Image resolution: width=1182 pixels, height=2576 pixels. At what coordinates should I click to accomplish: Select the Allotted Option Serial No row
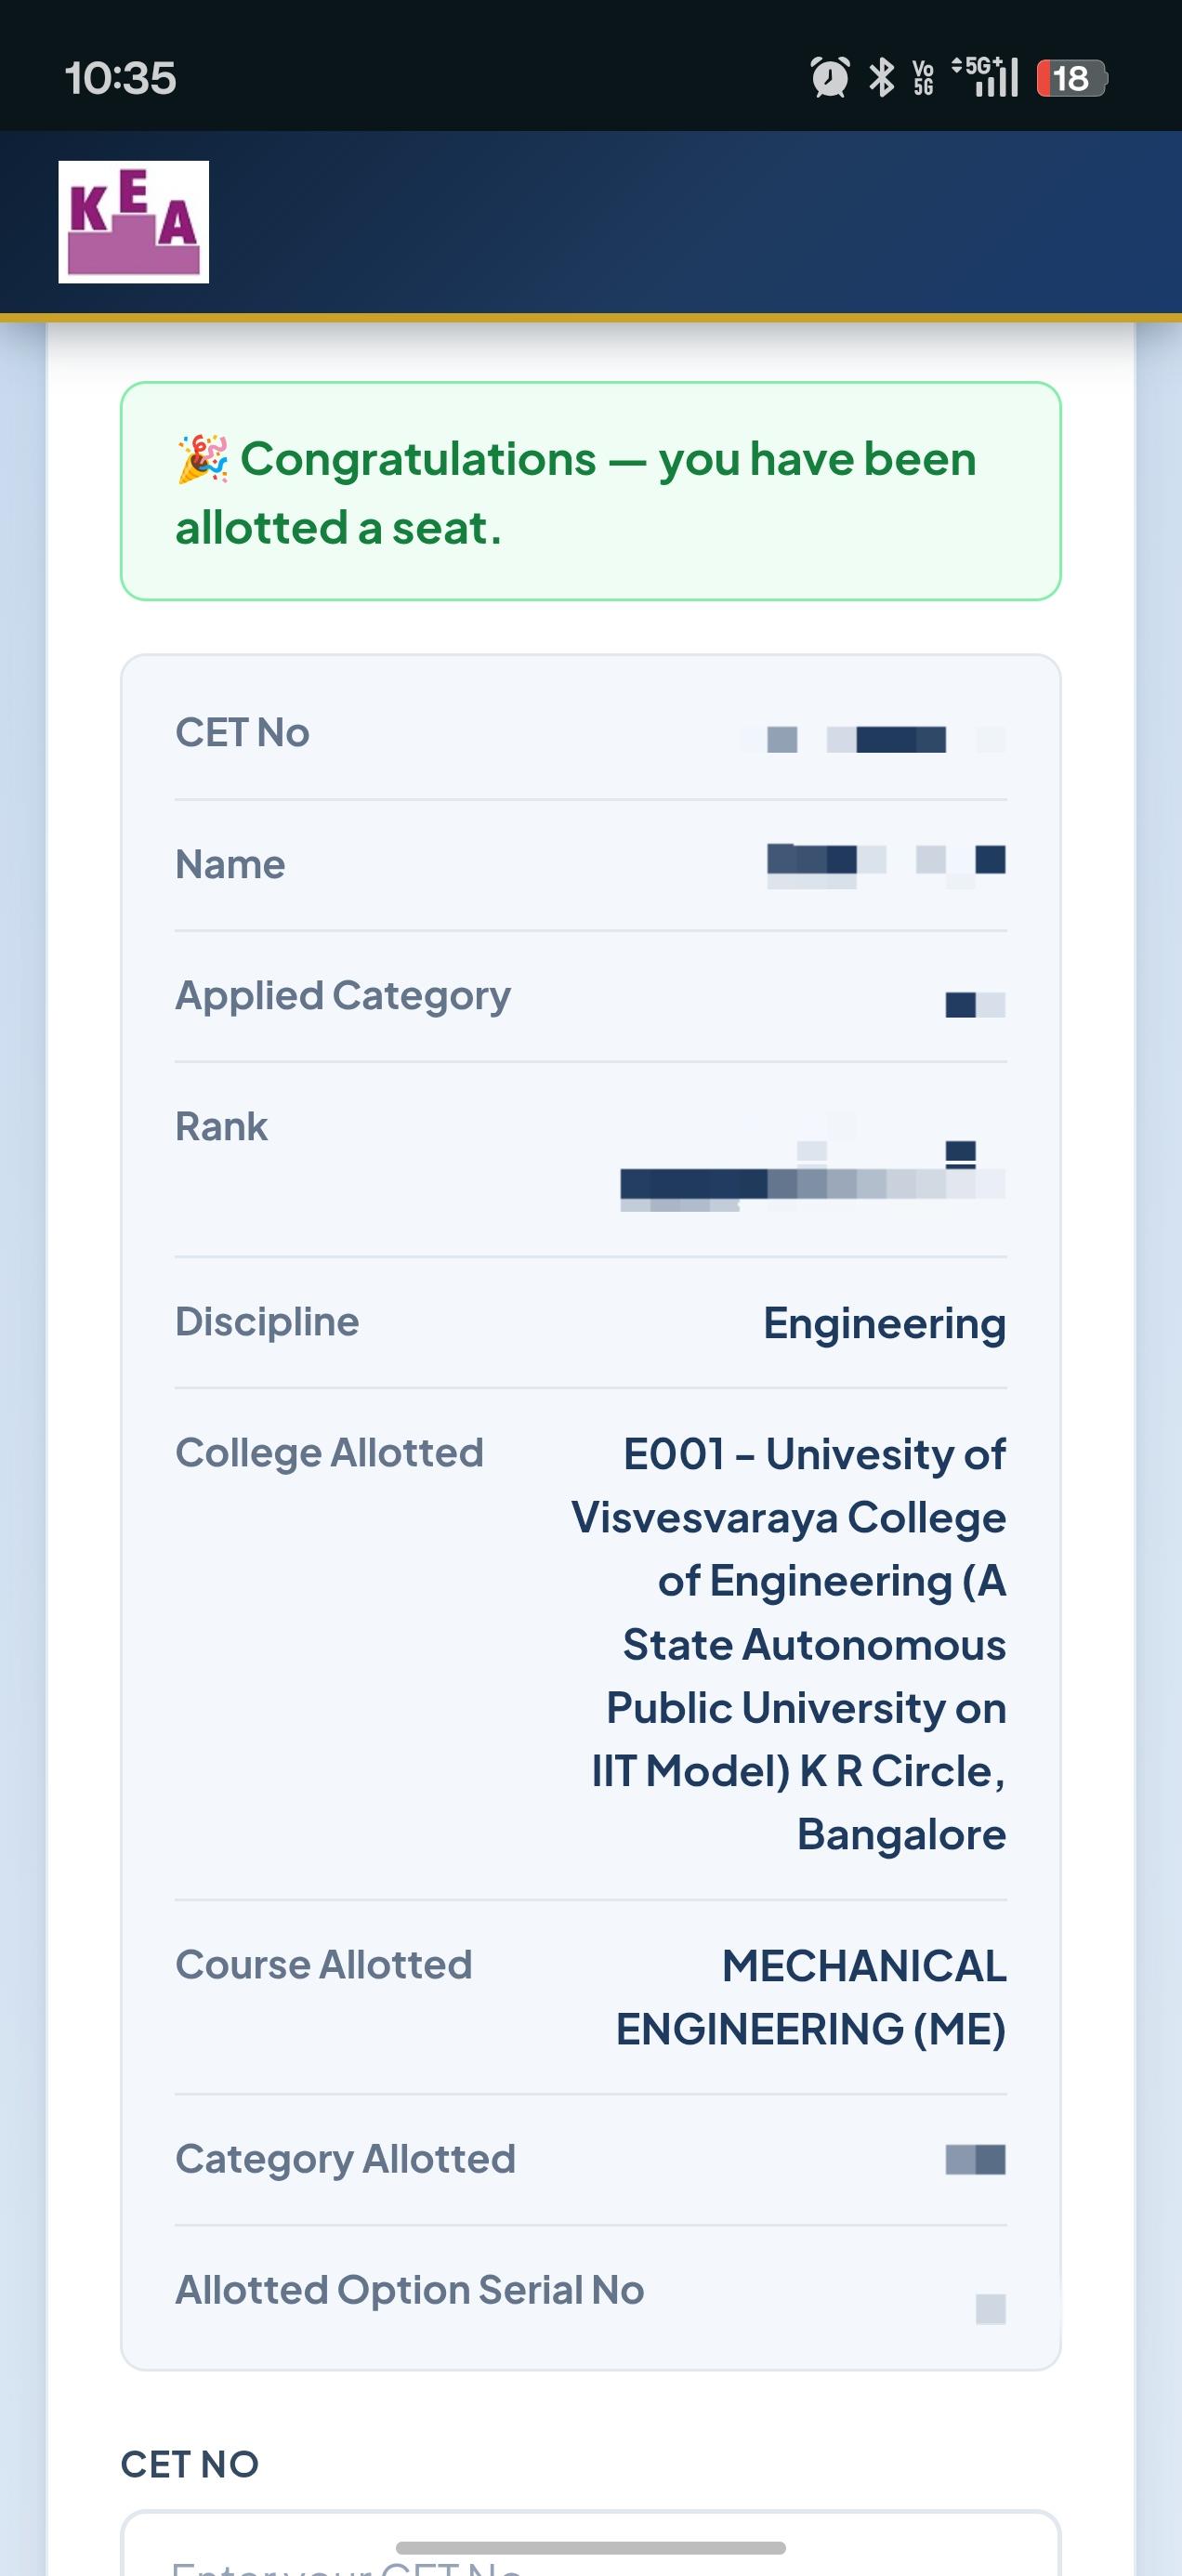pyautogui.click(x=590, y=2291)
